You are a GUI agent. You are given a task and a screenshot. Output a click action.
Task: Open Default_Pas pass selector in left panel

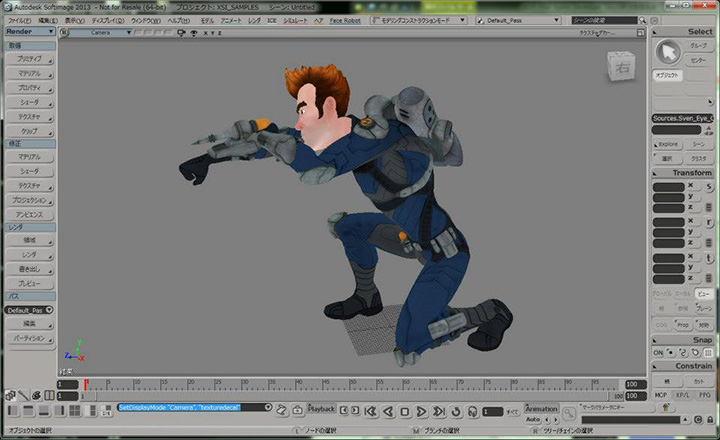point(29,310)
